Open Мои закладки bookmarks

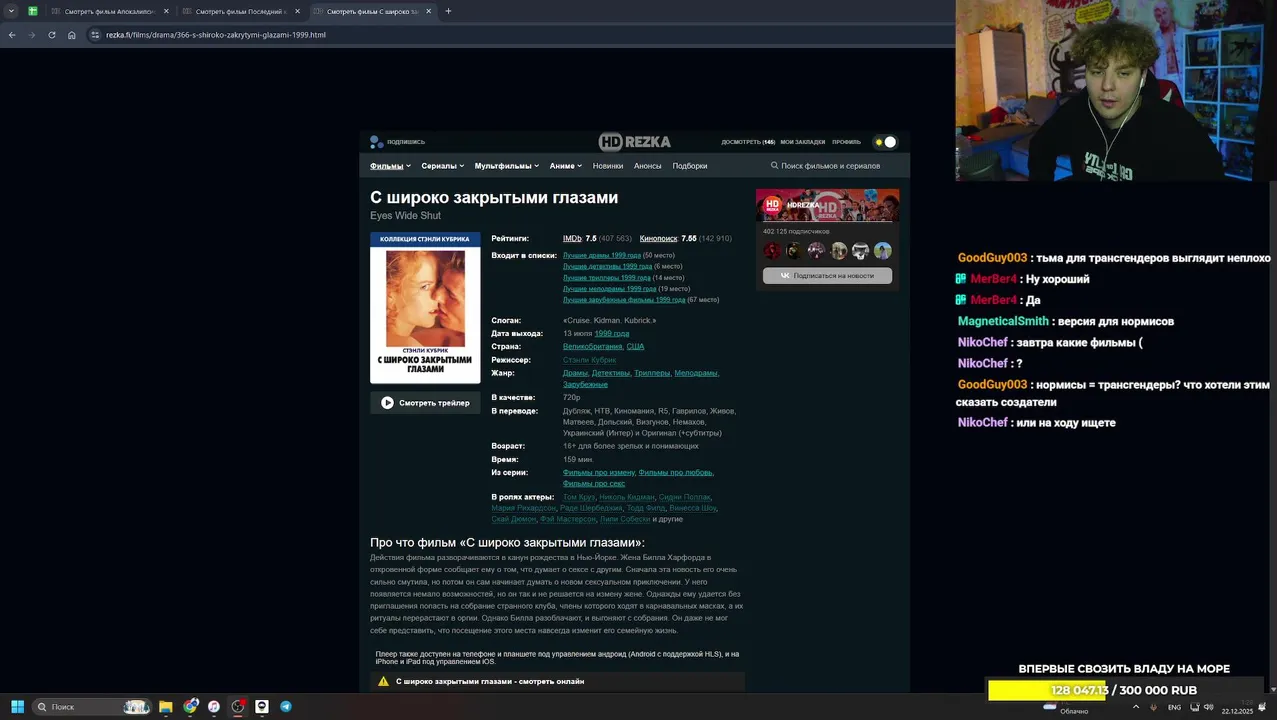(x=803, y=142)
